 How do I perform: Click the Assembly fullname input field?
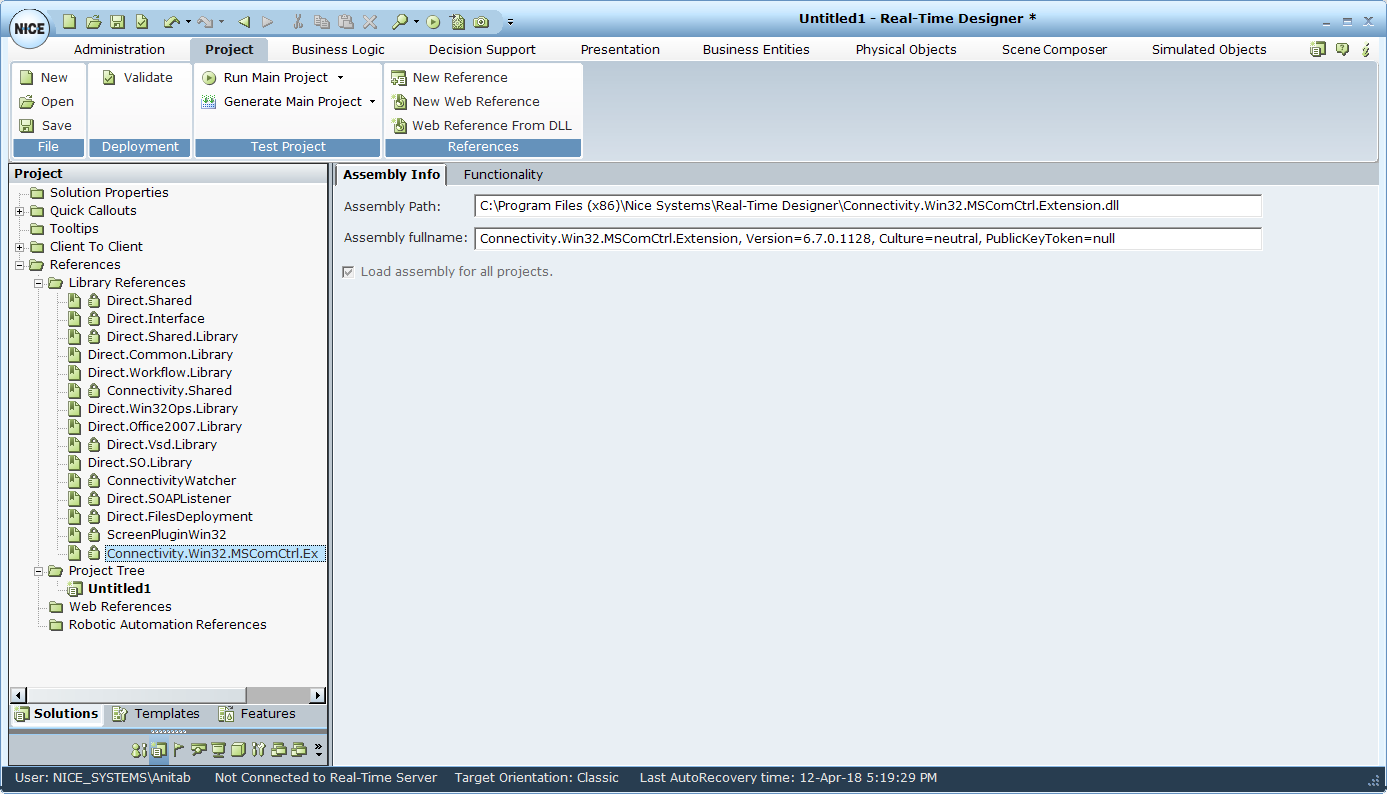pos(868,239)
